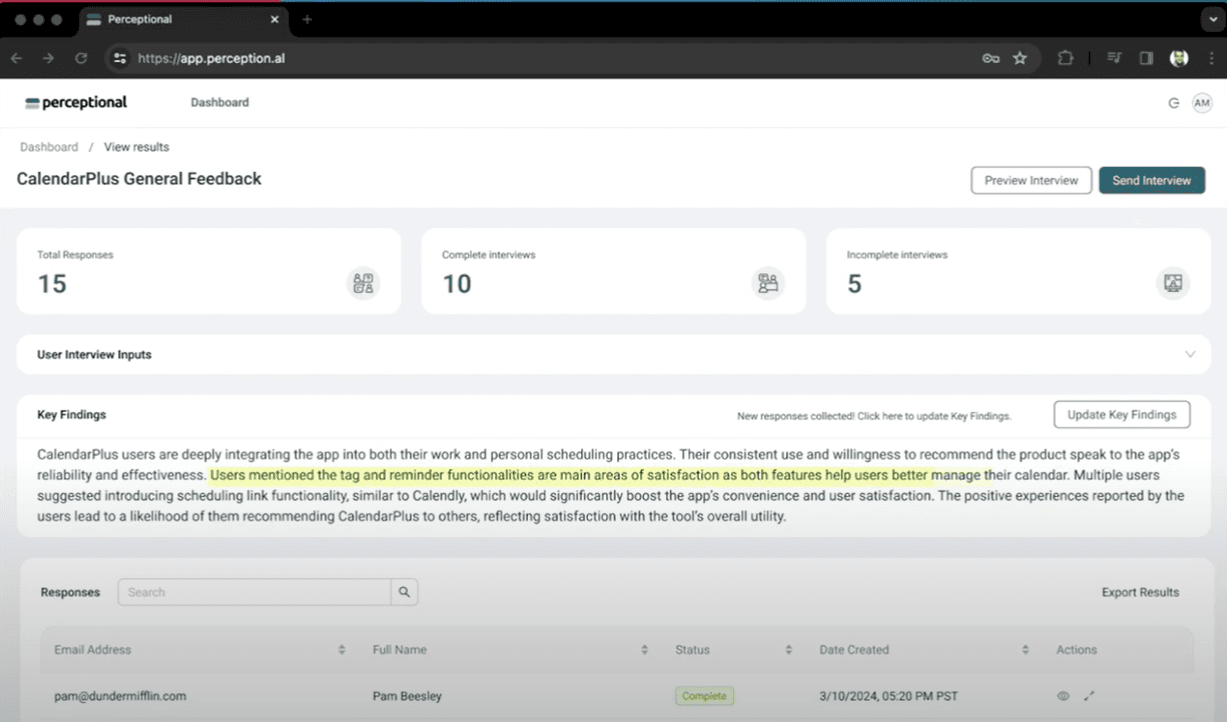Click the Pam Beesley name cell
Viewport: 1227px width, 722px height.
pyautogui.click(x=407, y=696)
